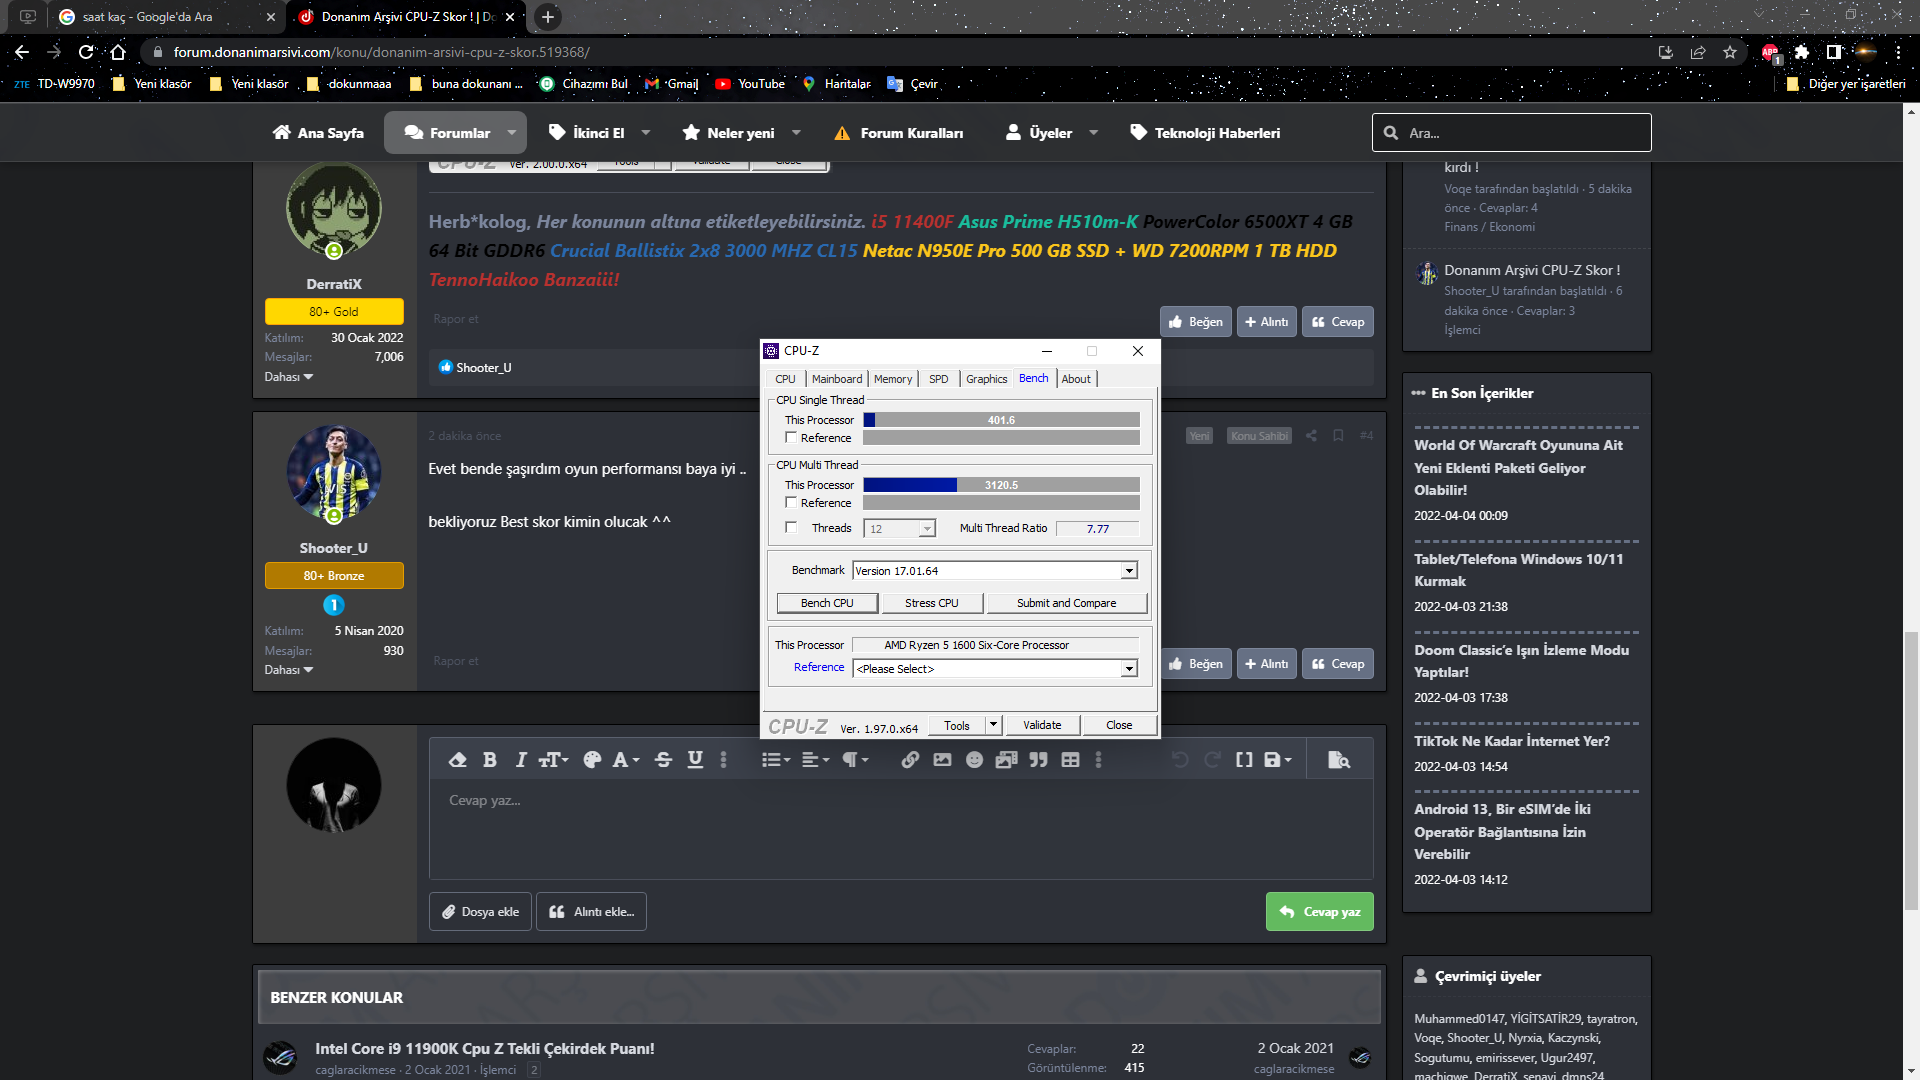The width and height of the screenshot is (1920, 1080).
Task: Click the Dosya ekle button
Action: (x=480, y=912)
